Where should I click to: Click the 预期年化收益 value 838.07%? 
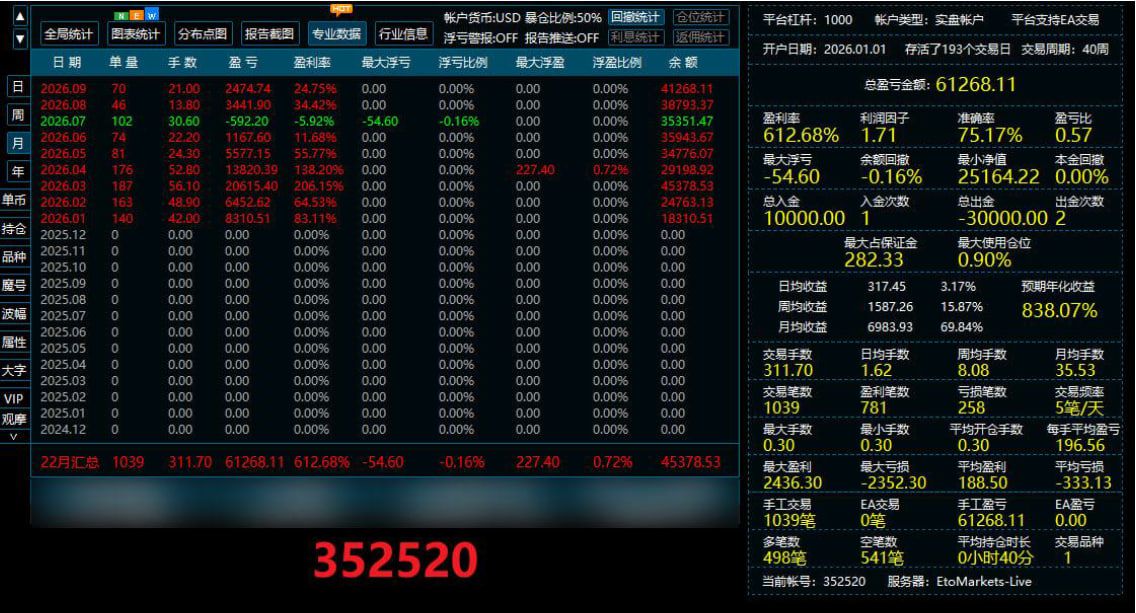(x=1059, y=311)
